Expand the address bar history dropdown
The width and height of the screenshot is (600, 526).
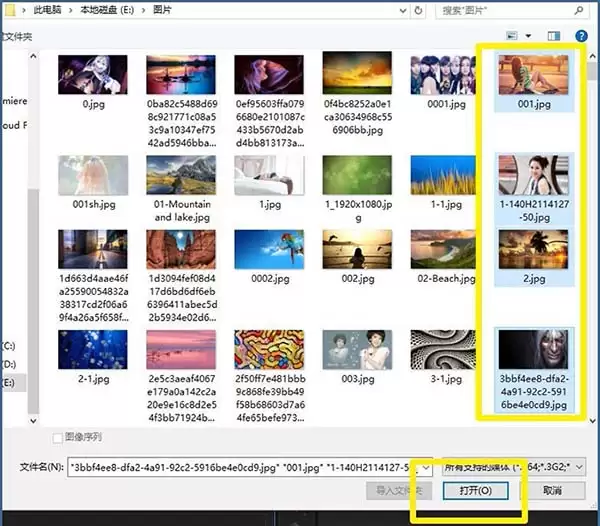403,11
